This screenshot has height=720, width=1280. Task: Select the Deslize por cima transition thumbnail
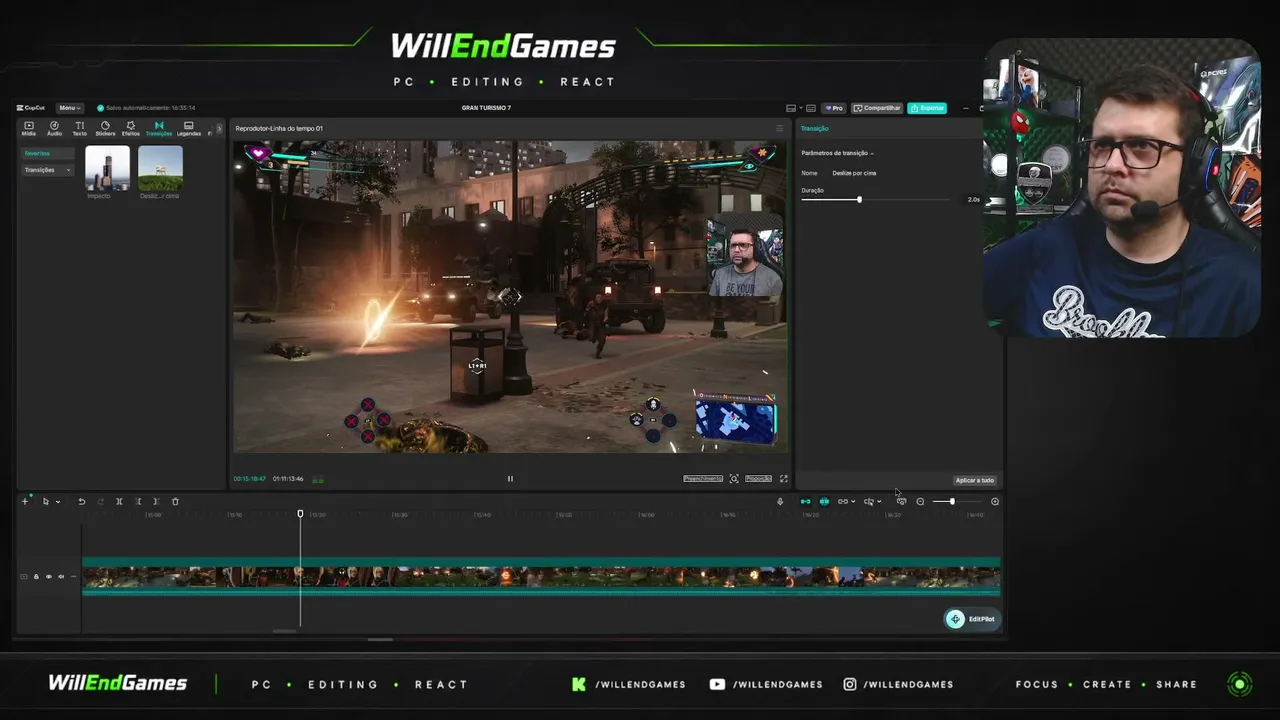click(160, 168)
